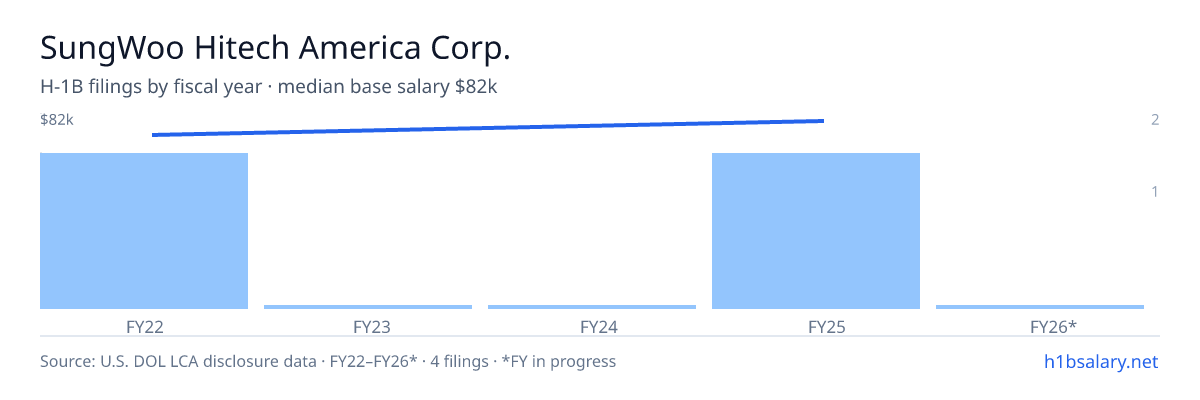Screen dimensions: 1200x400
Task: Click the right axis value 1
Action: (x=1155, y=191)
